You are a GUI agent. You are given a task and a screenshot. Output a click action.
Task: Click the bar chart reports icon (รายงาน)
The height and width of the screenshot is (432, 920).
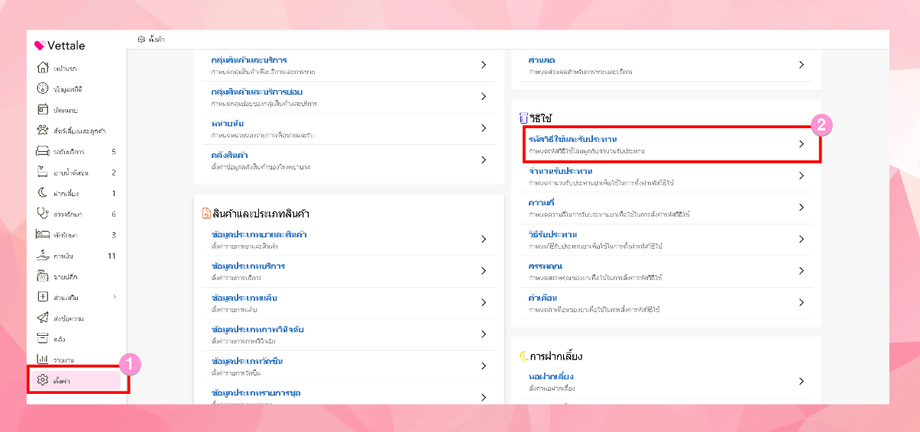[x=43, y=359]
